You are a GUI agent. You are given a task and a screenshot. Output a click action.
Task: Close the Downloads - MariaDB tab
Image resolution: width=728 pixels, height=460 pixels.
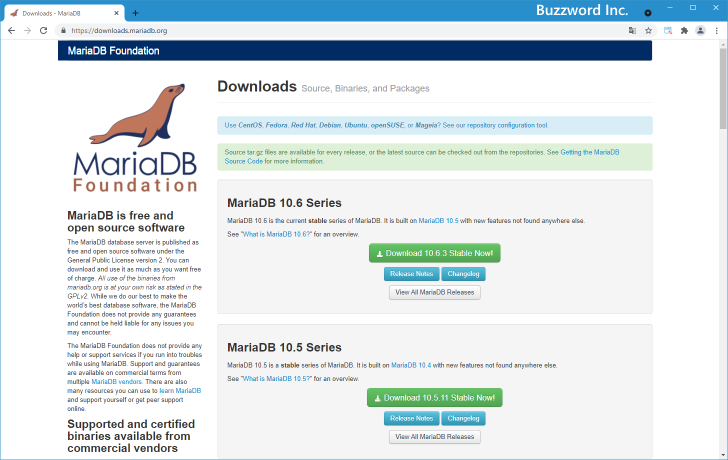point(117,12)
